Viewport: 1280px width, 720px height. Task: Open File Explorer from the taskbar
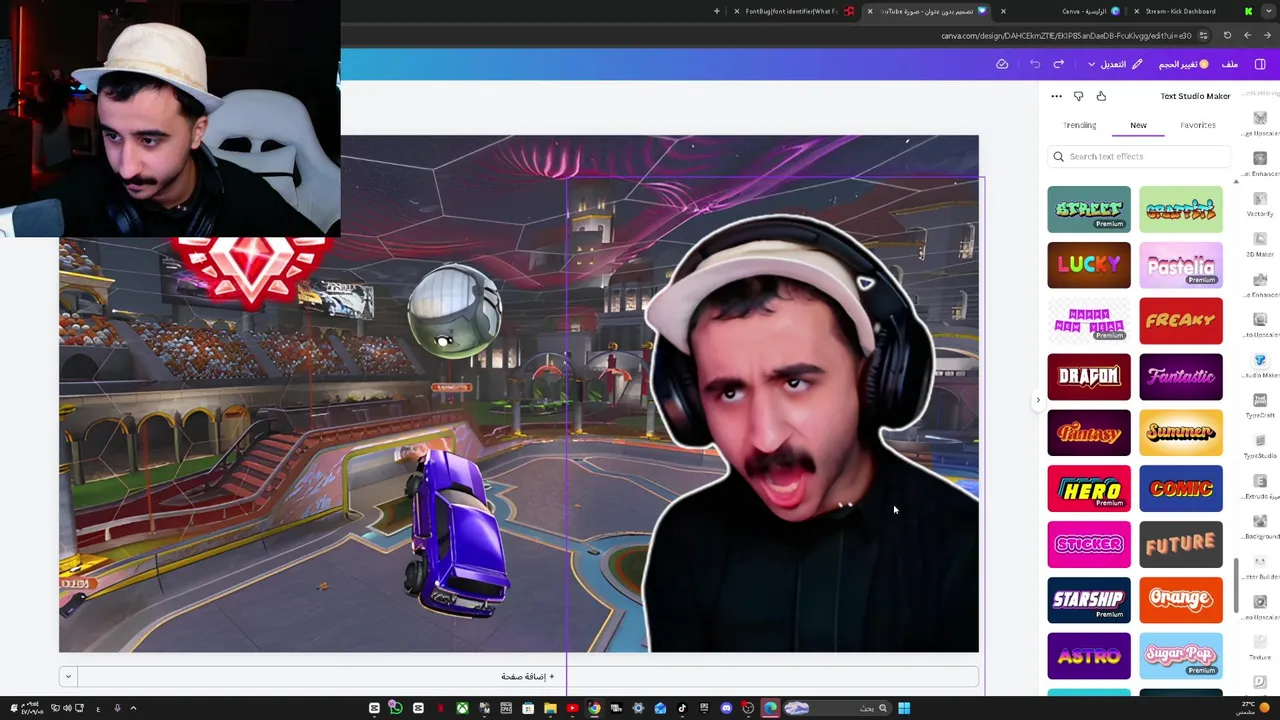(x=550, y=708)
